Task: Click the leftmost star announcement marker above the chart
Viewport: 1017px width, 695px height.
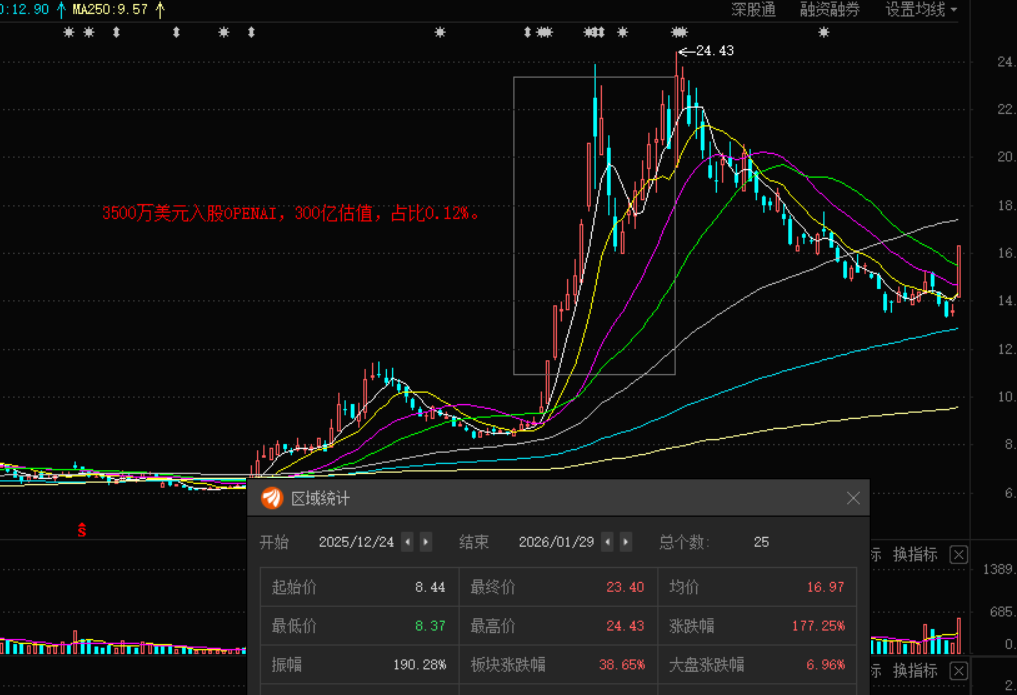Action: tap(68, 32)
